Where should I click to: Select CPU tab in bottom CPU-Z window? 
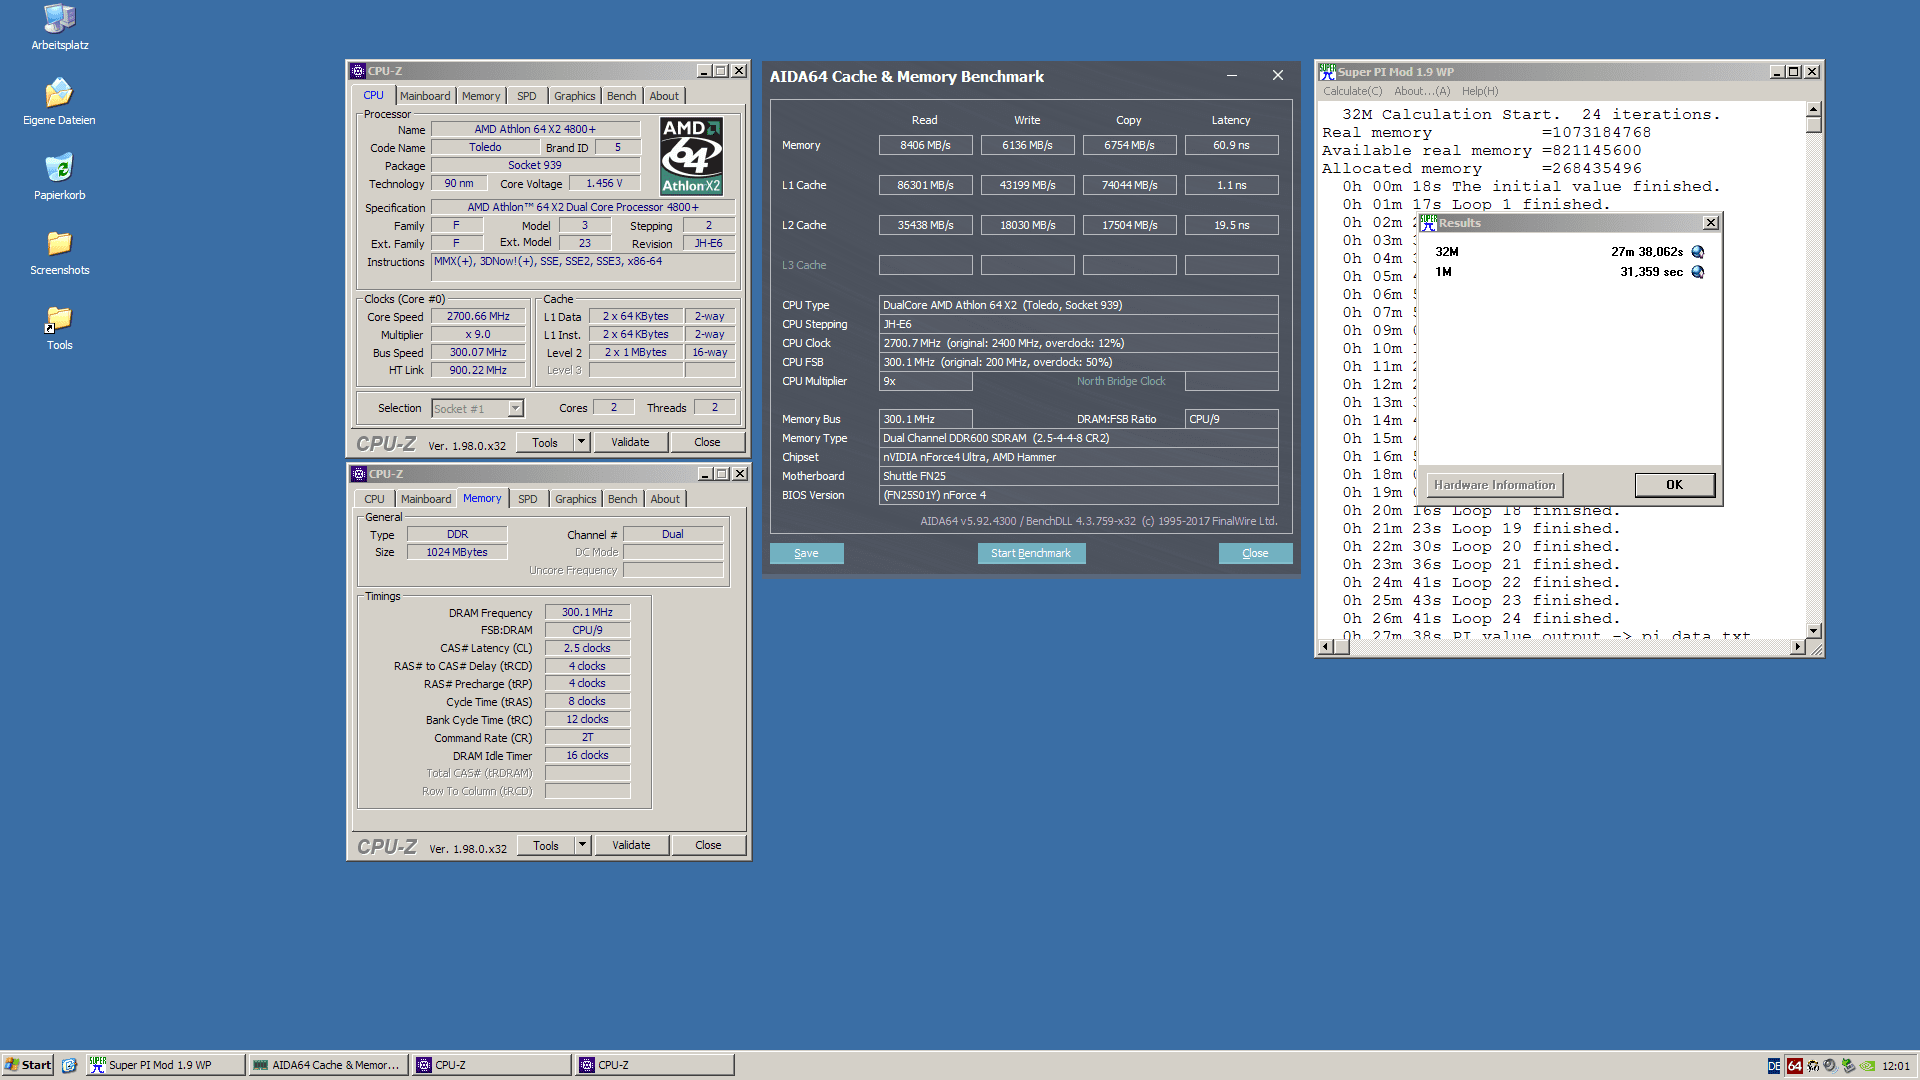click(374, 499)
